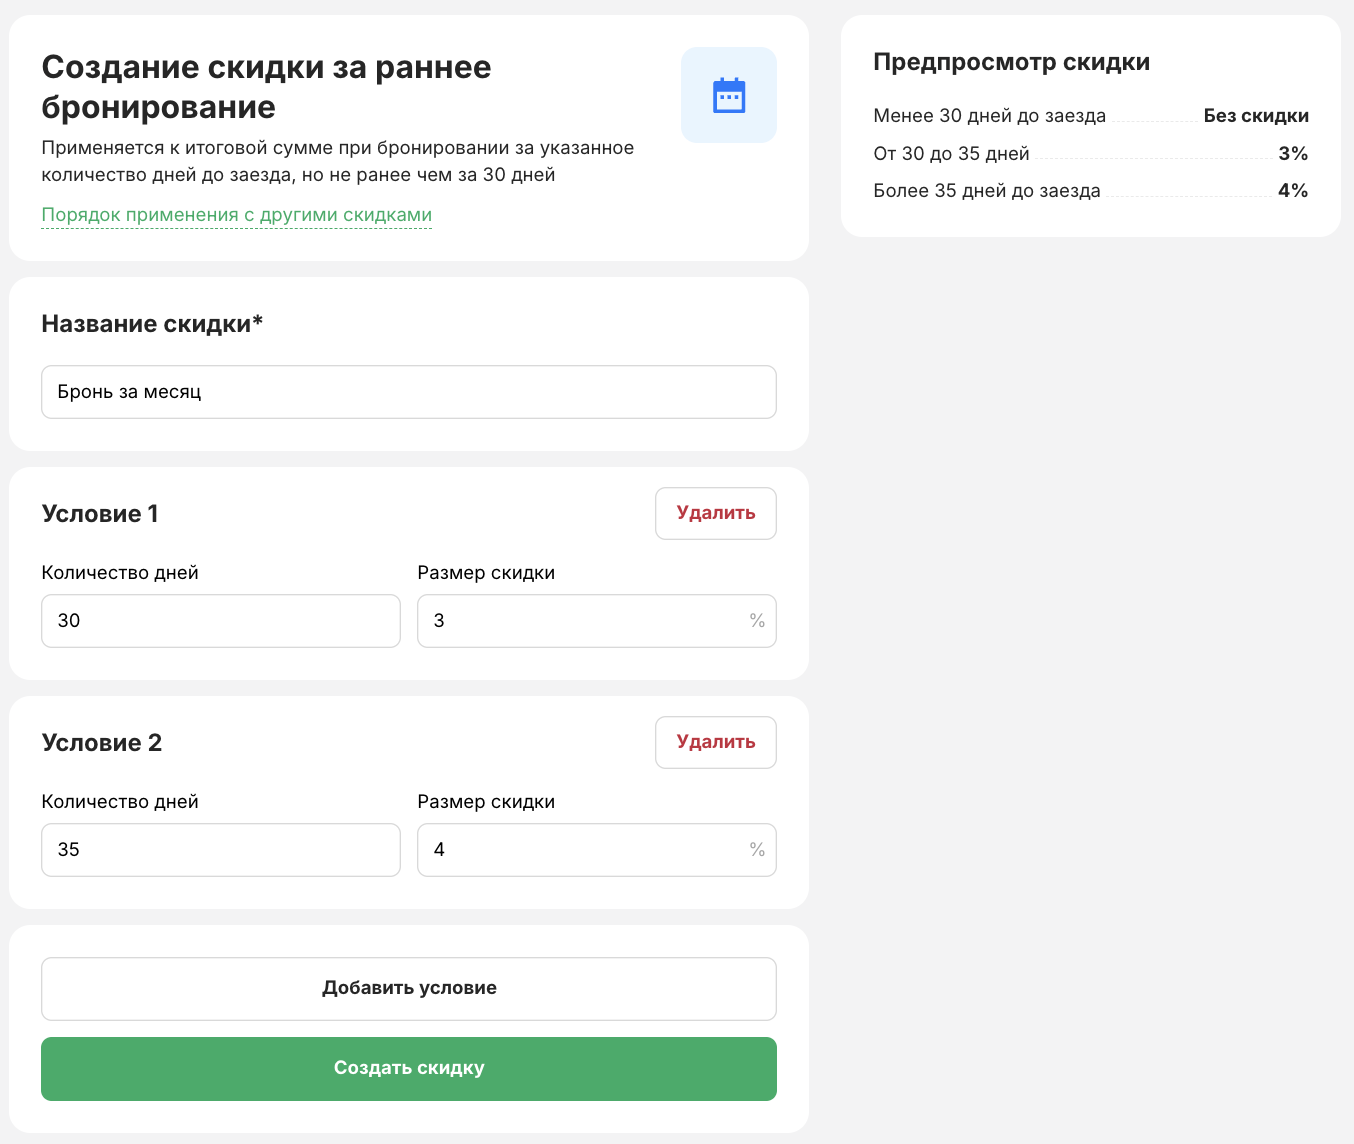
Task: Click the 'Условие 2' heading
Action: pyautogui.click(x=101, y=743)
